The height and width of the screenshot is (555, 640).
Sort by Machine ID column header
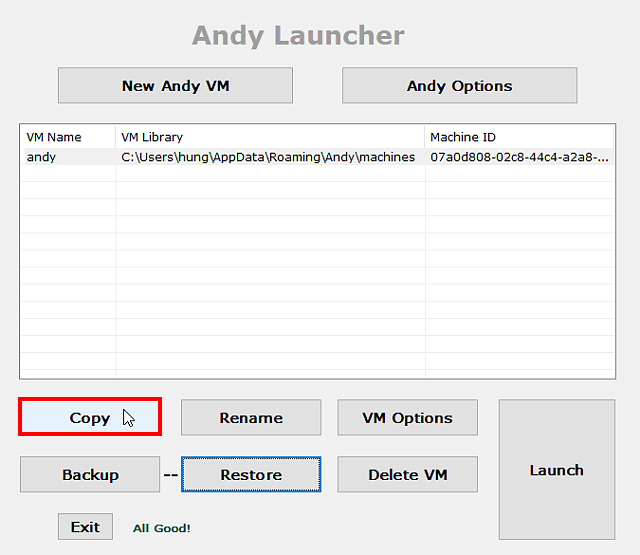pos(519,137)
